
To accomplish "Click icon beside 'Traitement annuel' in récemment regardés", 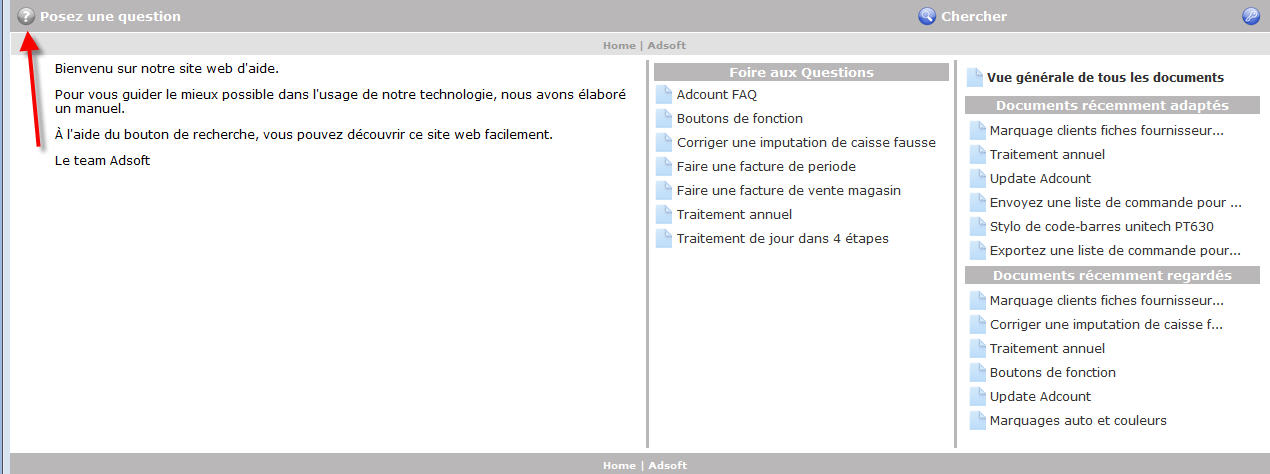I will click(x=978, y=349).
